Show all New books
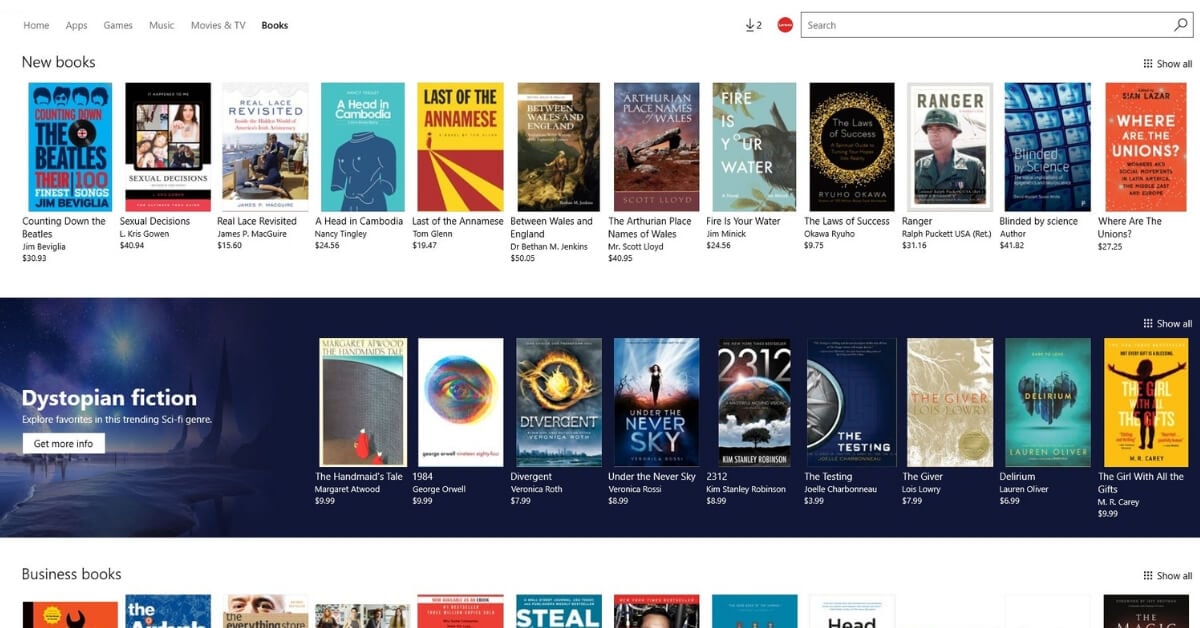1200x628 pixels. [x=1167, y=64]
